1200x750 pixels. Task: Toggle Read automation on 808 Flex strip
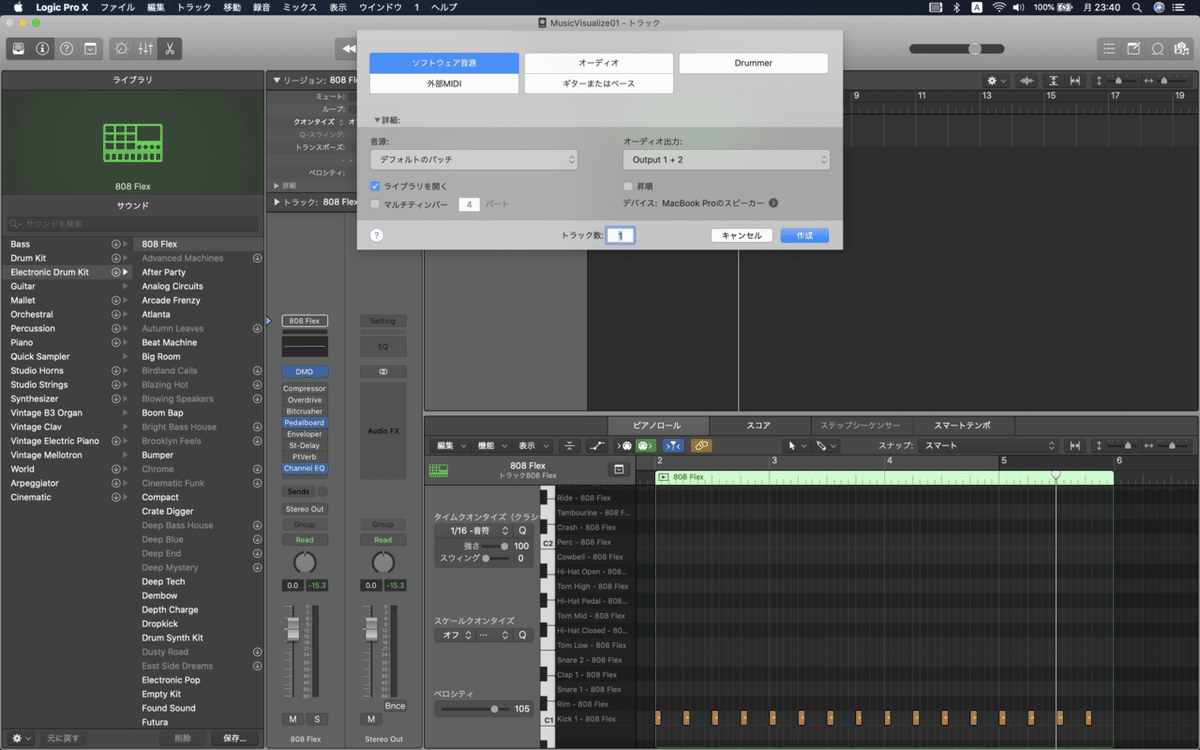pos(304,540)
